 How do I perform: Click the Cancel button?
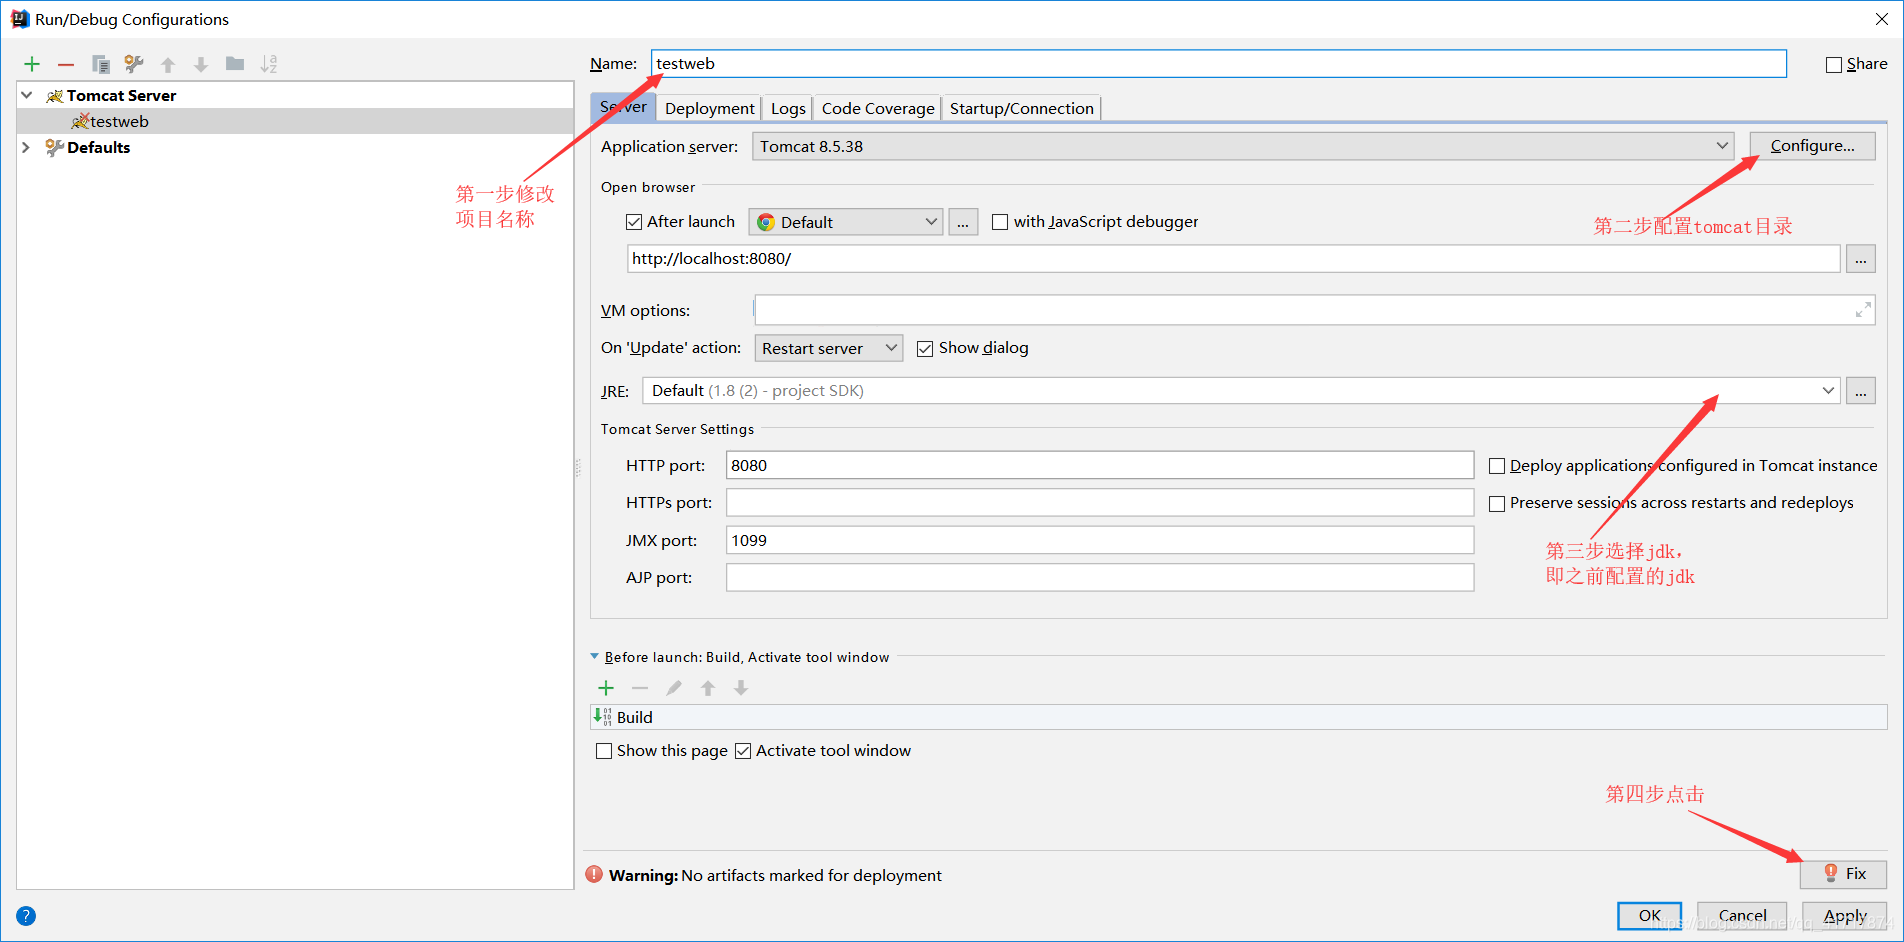(x=1743, y=915)
